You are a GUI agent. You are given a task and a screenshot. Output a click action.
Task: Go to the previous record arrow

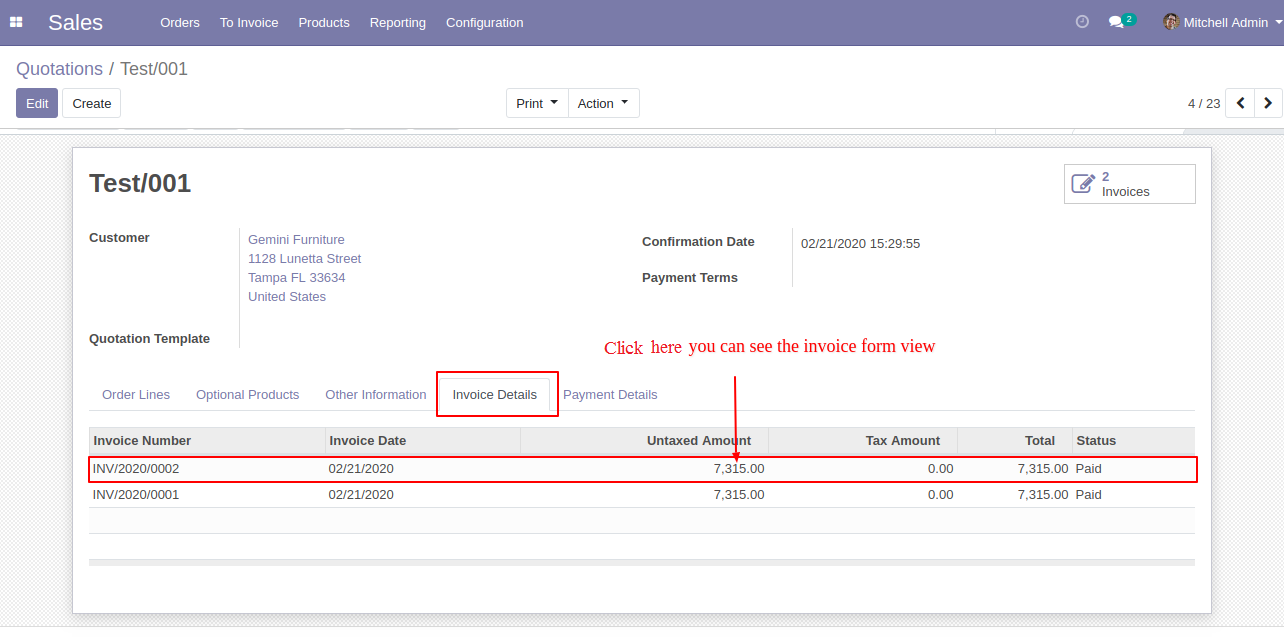click(x=1240, y=103)
